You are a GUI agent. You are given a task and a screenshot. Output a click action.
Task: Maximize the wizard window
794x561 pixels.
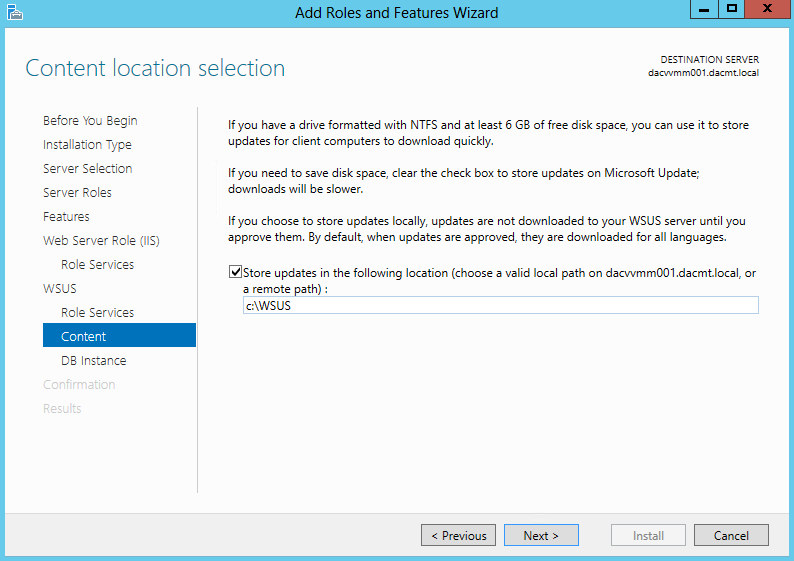732,9
